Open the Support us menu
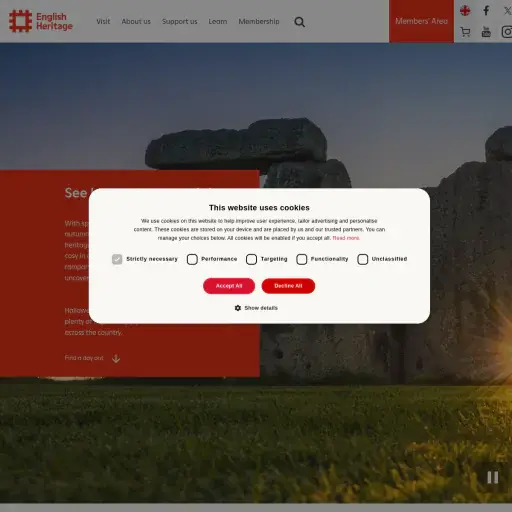The height and width of the screenshot is (512, 512). (180, 21)
